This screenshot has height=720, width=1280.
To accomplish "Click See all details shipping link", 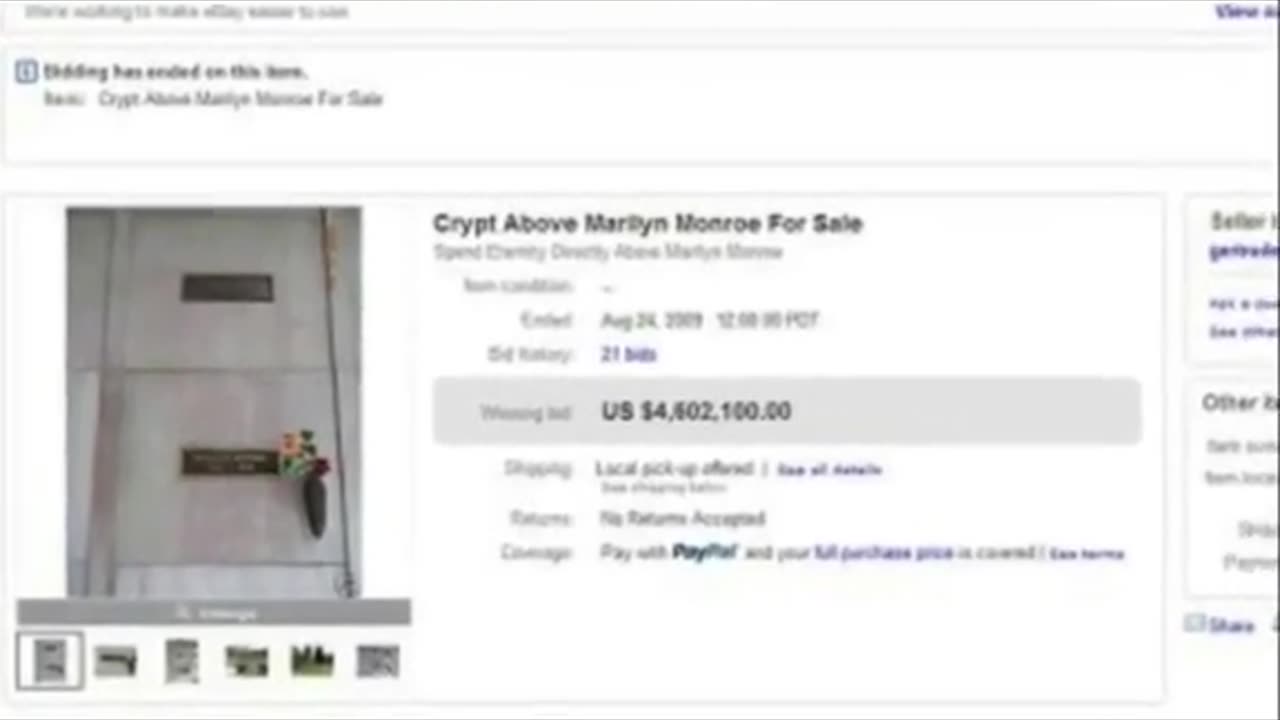I will pos(829,469).
